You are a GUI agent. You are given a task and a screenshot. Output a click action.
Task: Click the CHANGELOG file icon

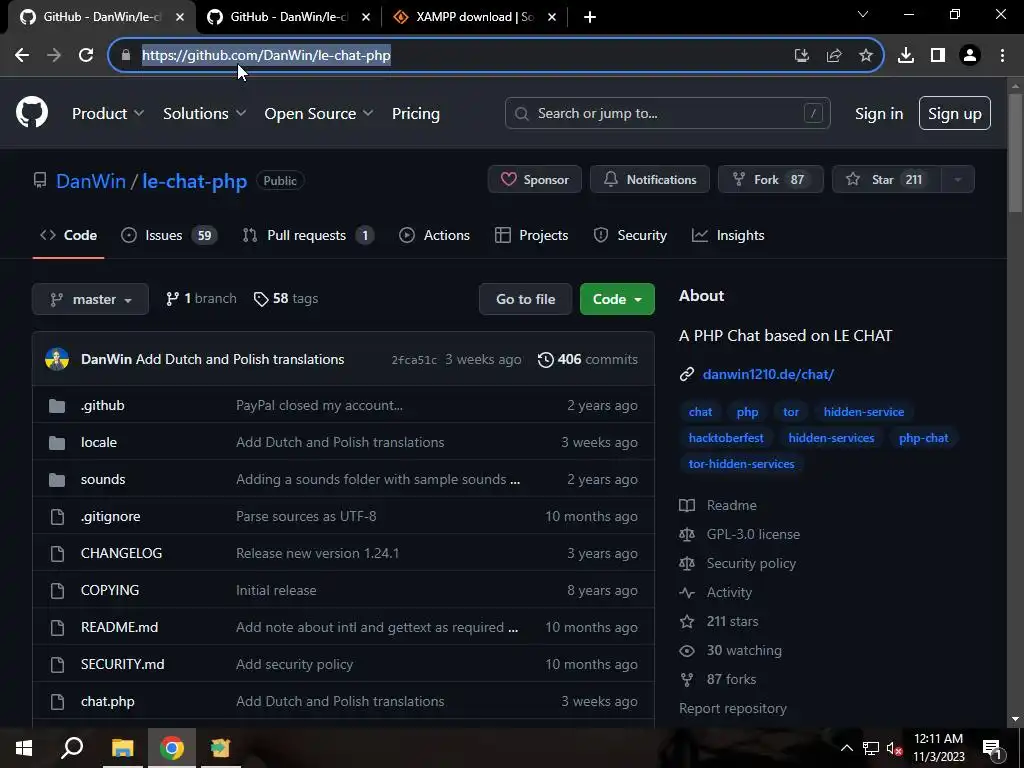point(57,554)
